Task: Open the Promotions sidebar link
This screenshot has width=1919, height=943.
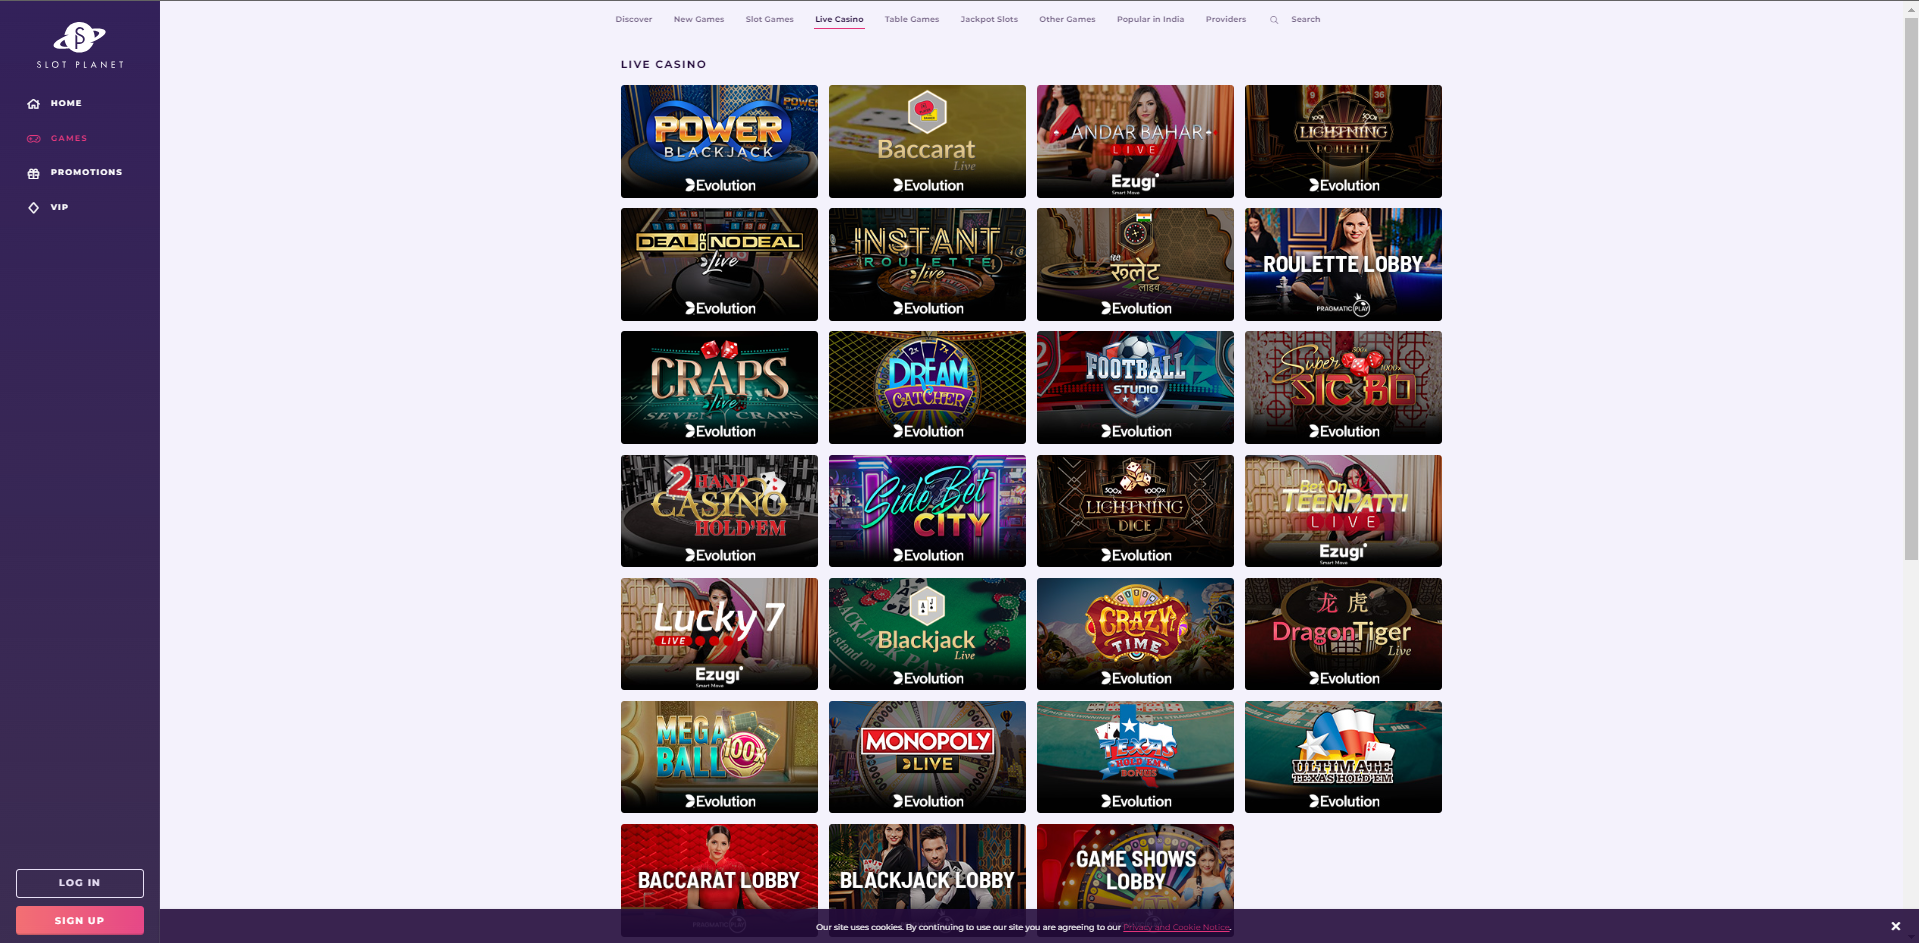Action: pos(86,173)
